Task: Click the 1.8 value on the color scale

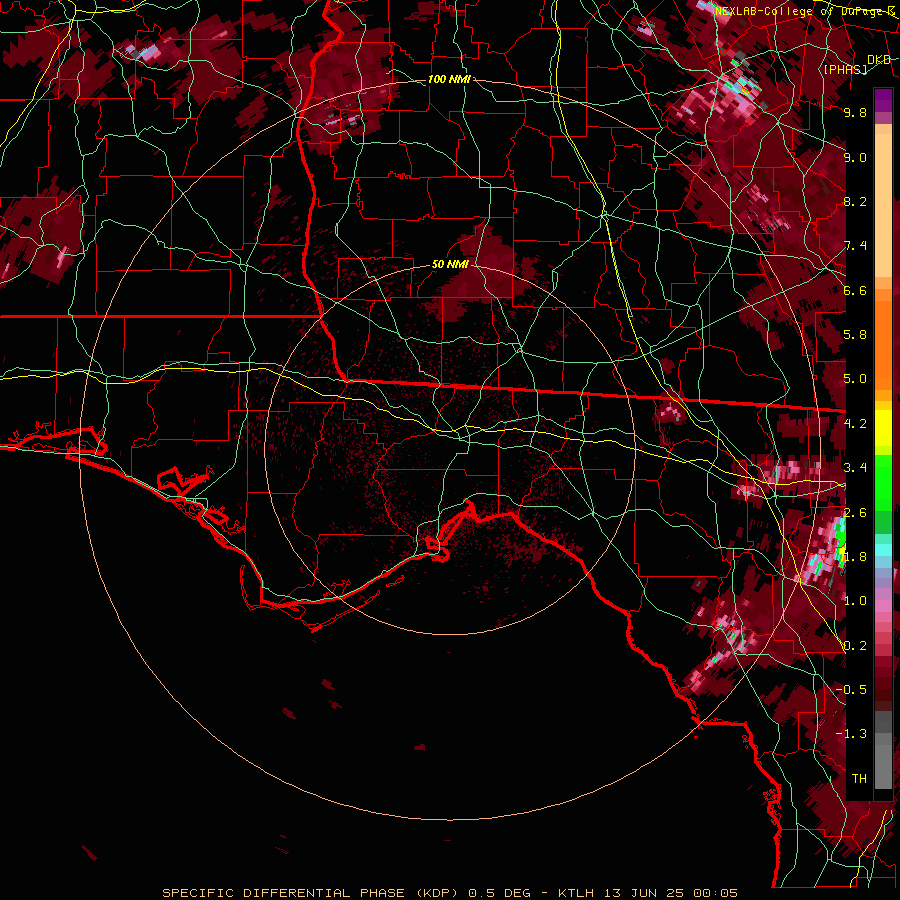Action: (855, 557)
